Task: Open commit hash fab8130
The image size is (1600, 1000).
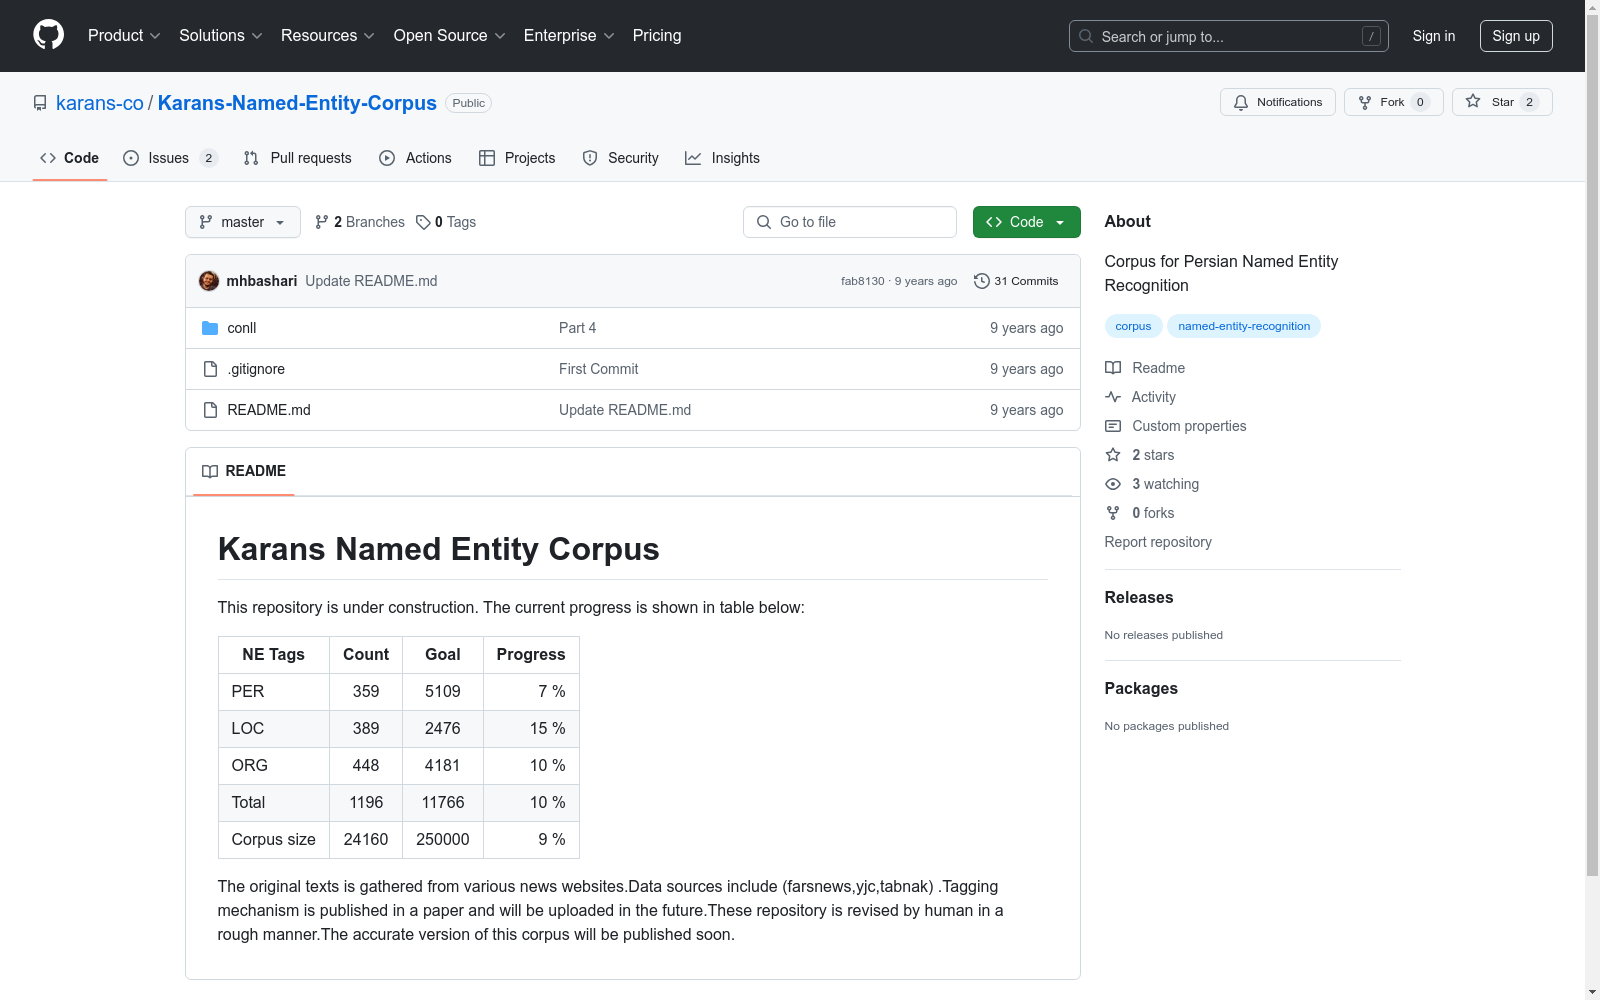Action: [863, 281]
